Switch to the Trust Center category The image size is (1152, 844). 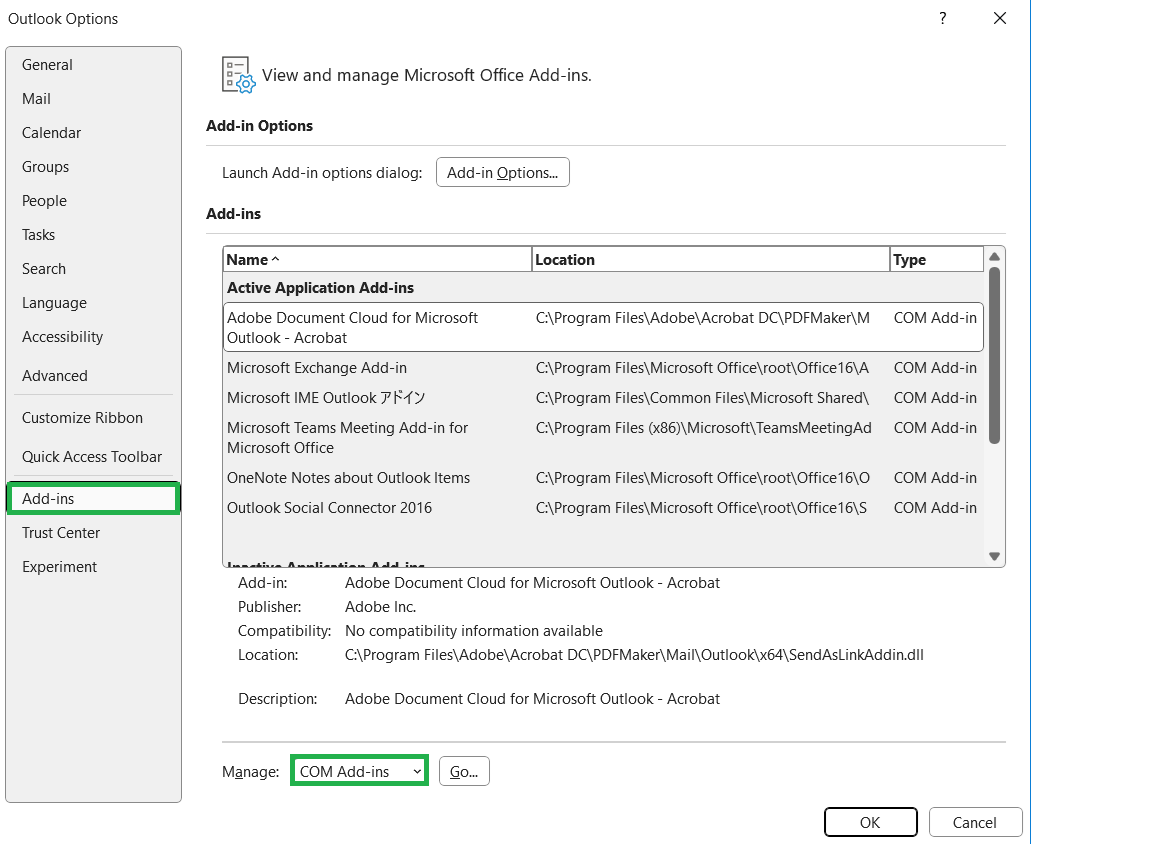coord(60,532)
